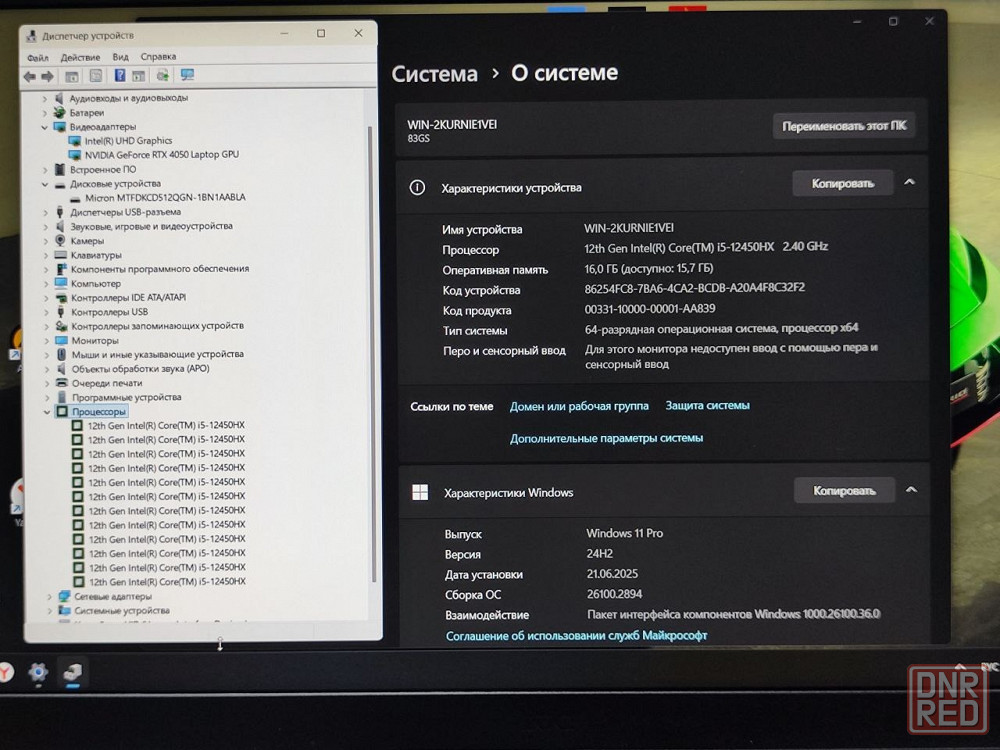
Task: Click the processor value 12th Gen Intel i5-12450HX 2.40 GHz
Action: (706, 247)
